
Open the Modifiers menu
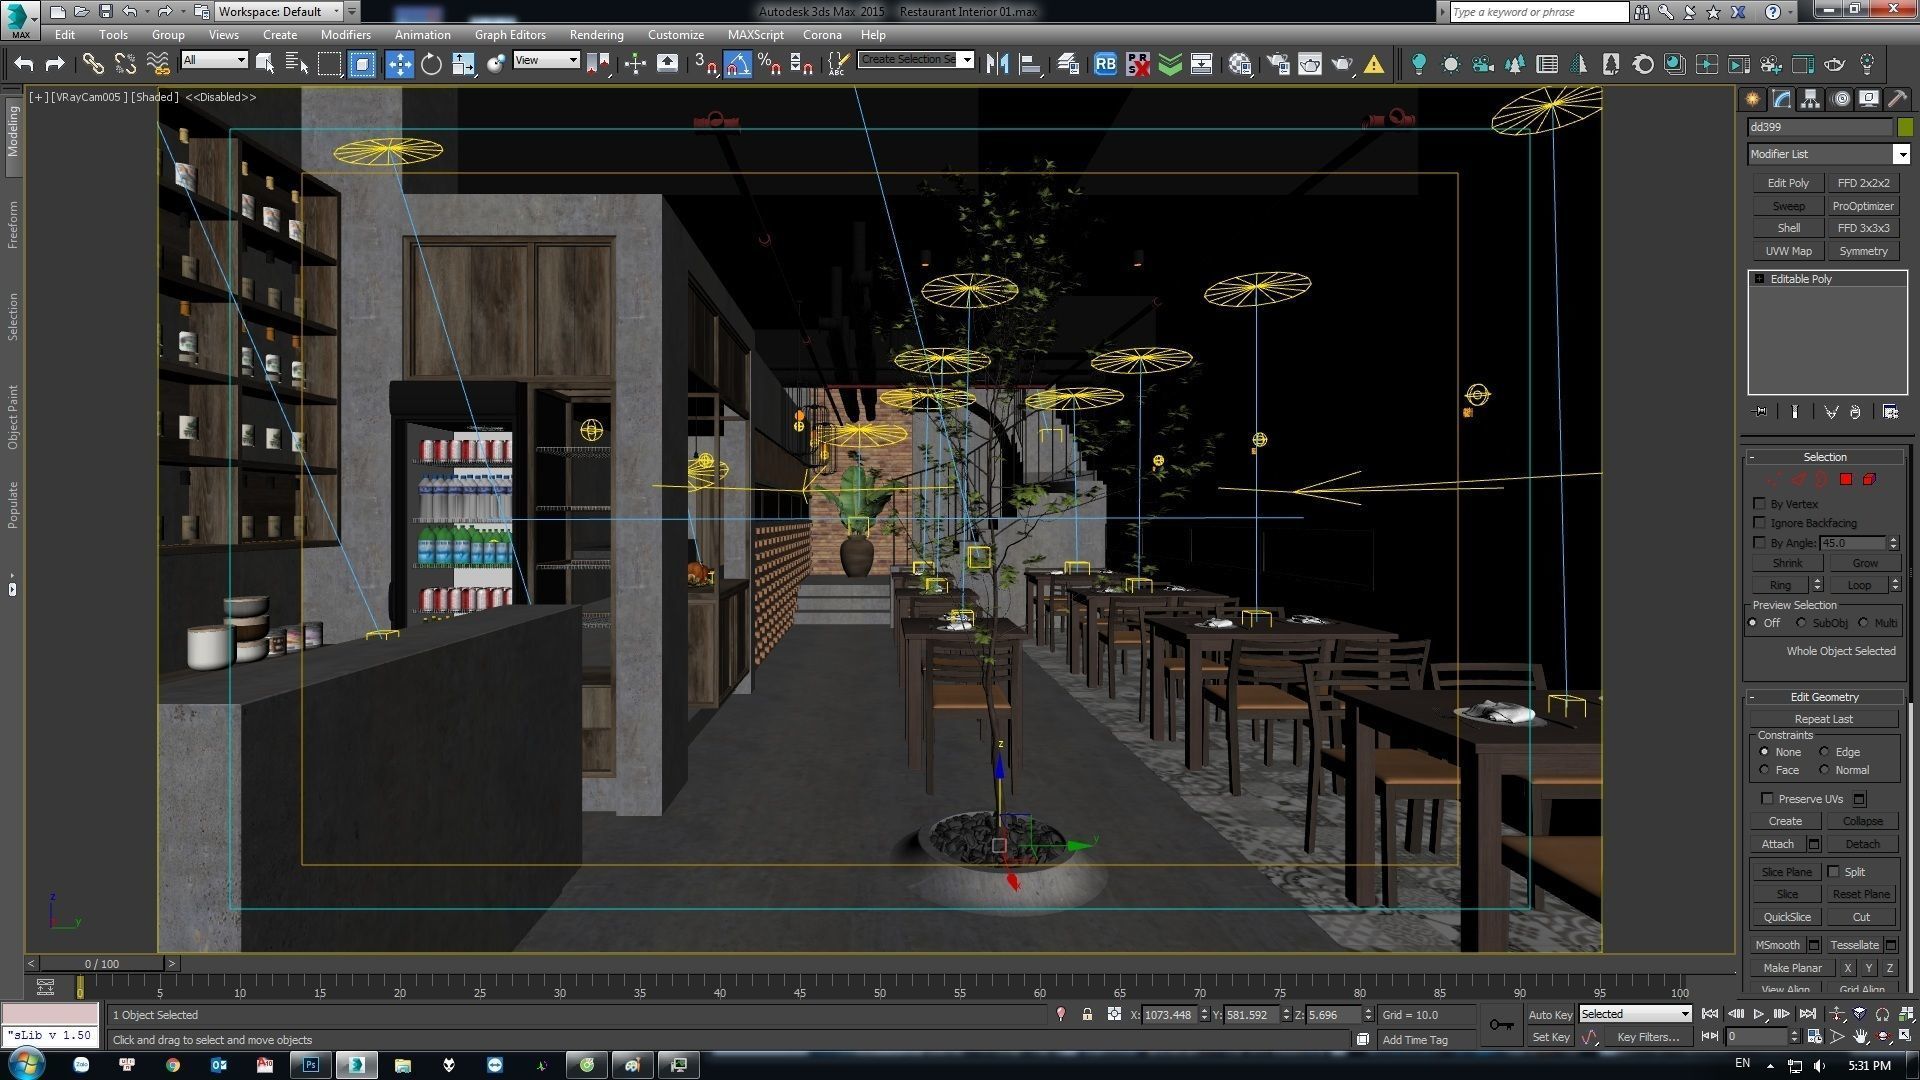pos(345,34)
